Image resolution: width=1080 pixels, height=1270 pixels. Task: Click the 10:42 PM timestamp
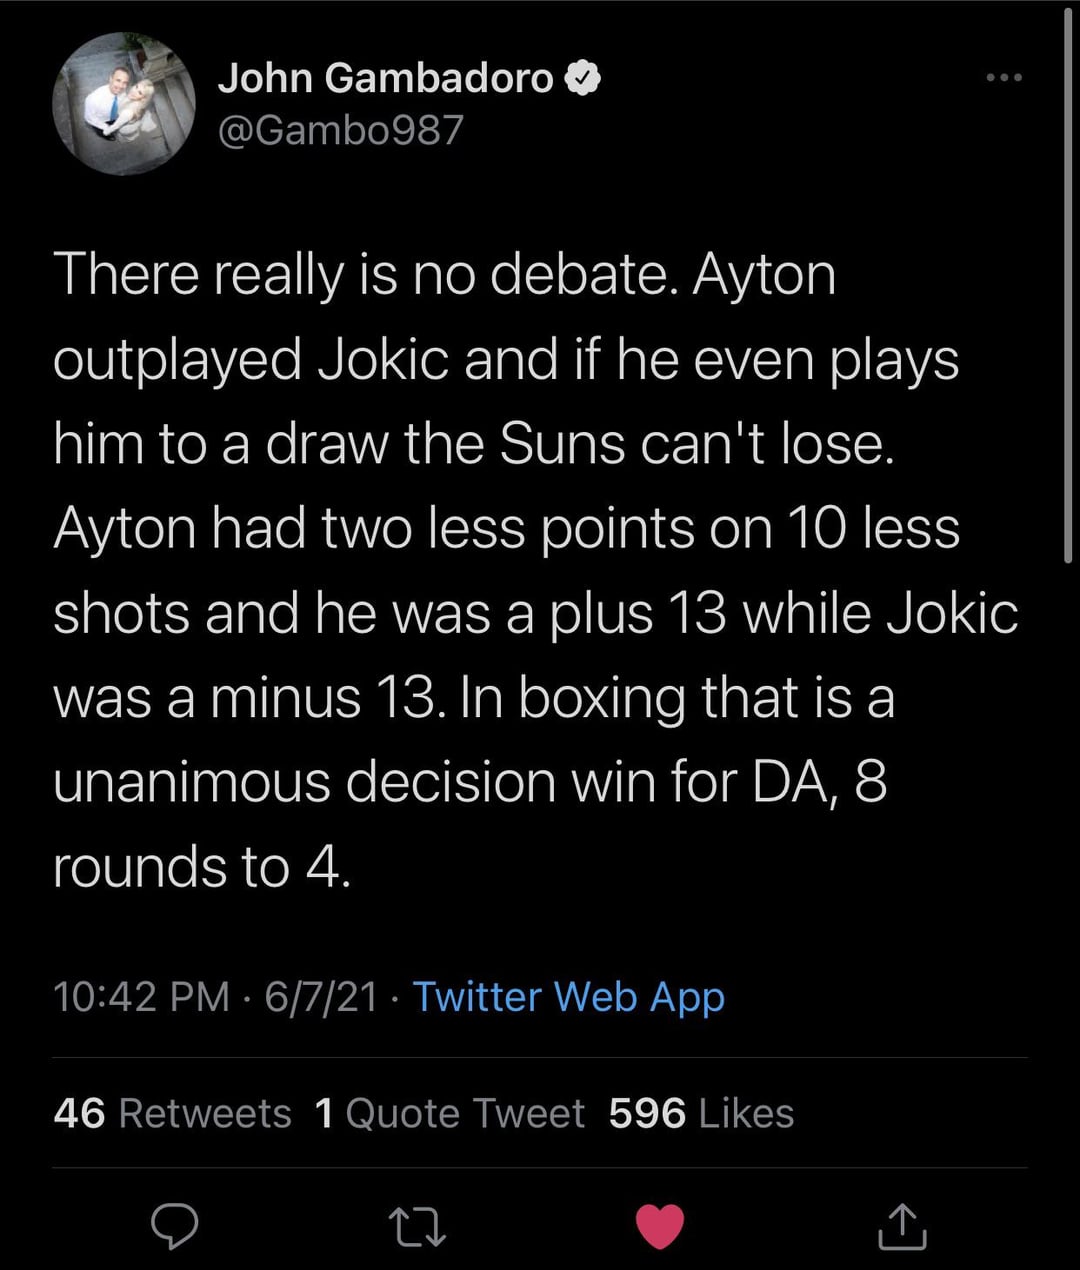(141, 996)
